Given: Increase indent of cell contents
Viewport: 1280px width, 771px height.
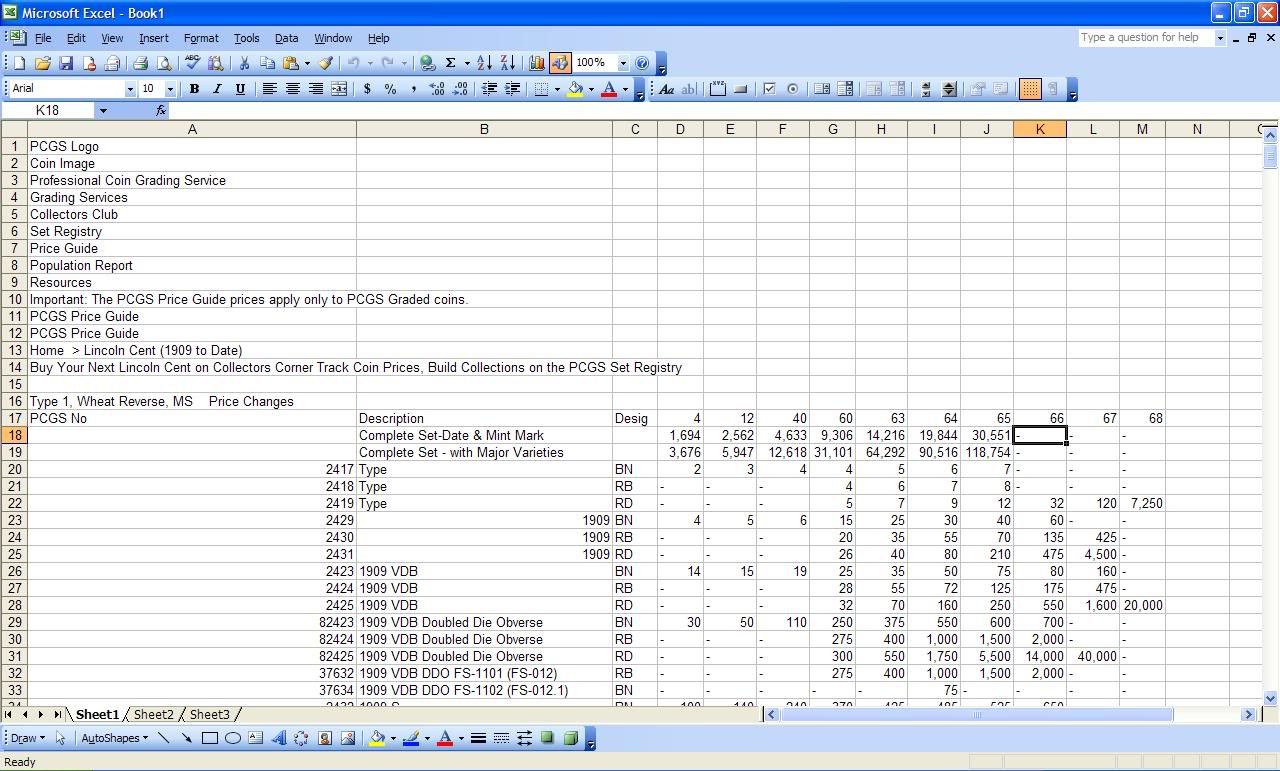Looking at the screenshot, I should (512, 89).
